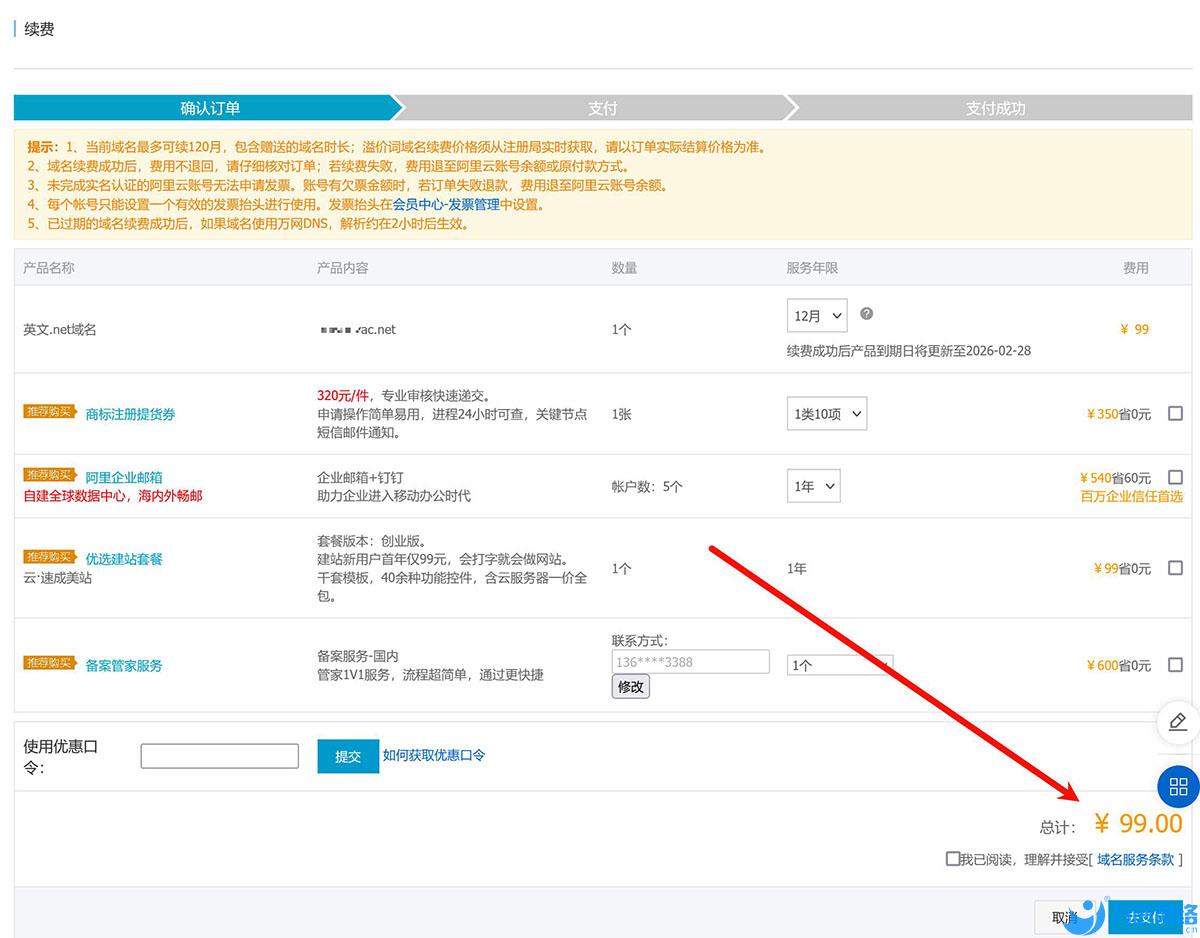1200x938 pixels.
Task: Check the 商标注册提货券 add-on checkbox
Action: coord(1175,413)
